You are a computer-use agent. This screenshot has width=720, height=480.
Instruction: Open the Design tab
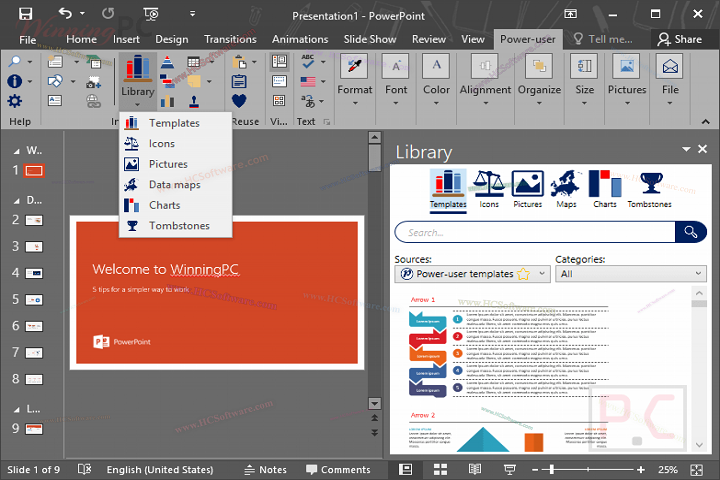point(172,40)
